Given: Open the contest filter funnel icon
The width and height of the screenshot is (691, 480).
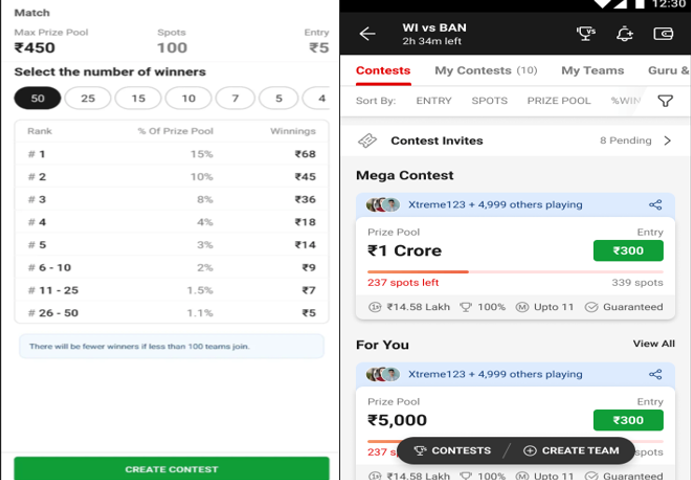Looking at the screenshot, I should point(665,101).
